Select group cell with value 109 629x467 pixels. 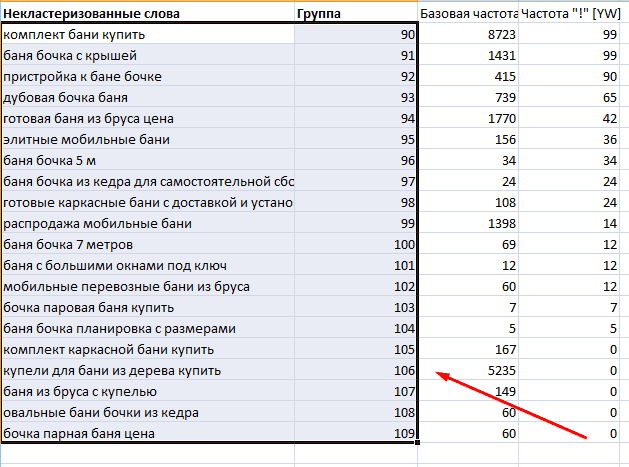(356, 433)
